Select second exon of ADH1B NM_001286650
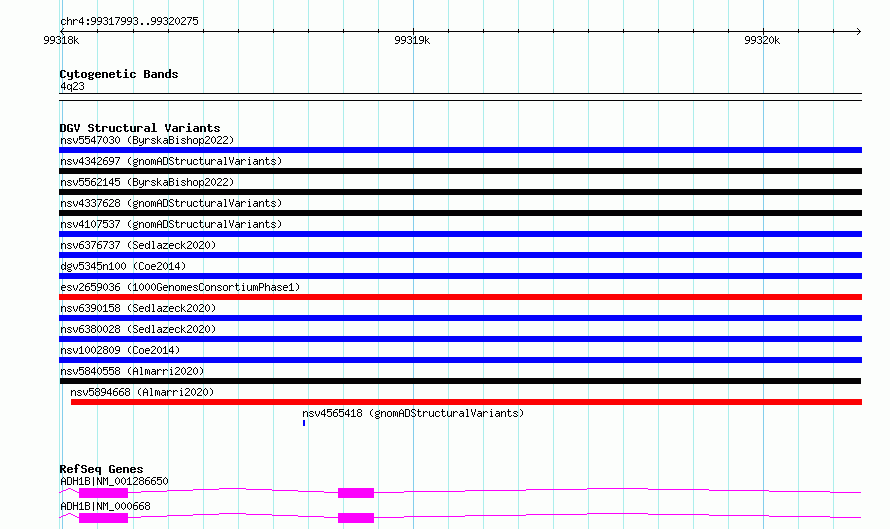This screenshot has width=890, height=529. [356, 493]
